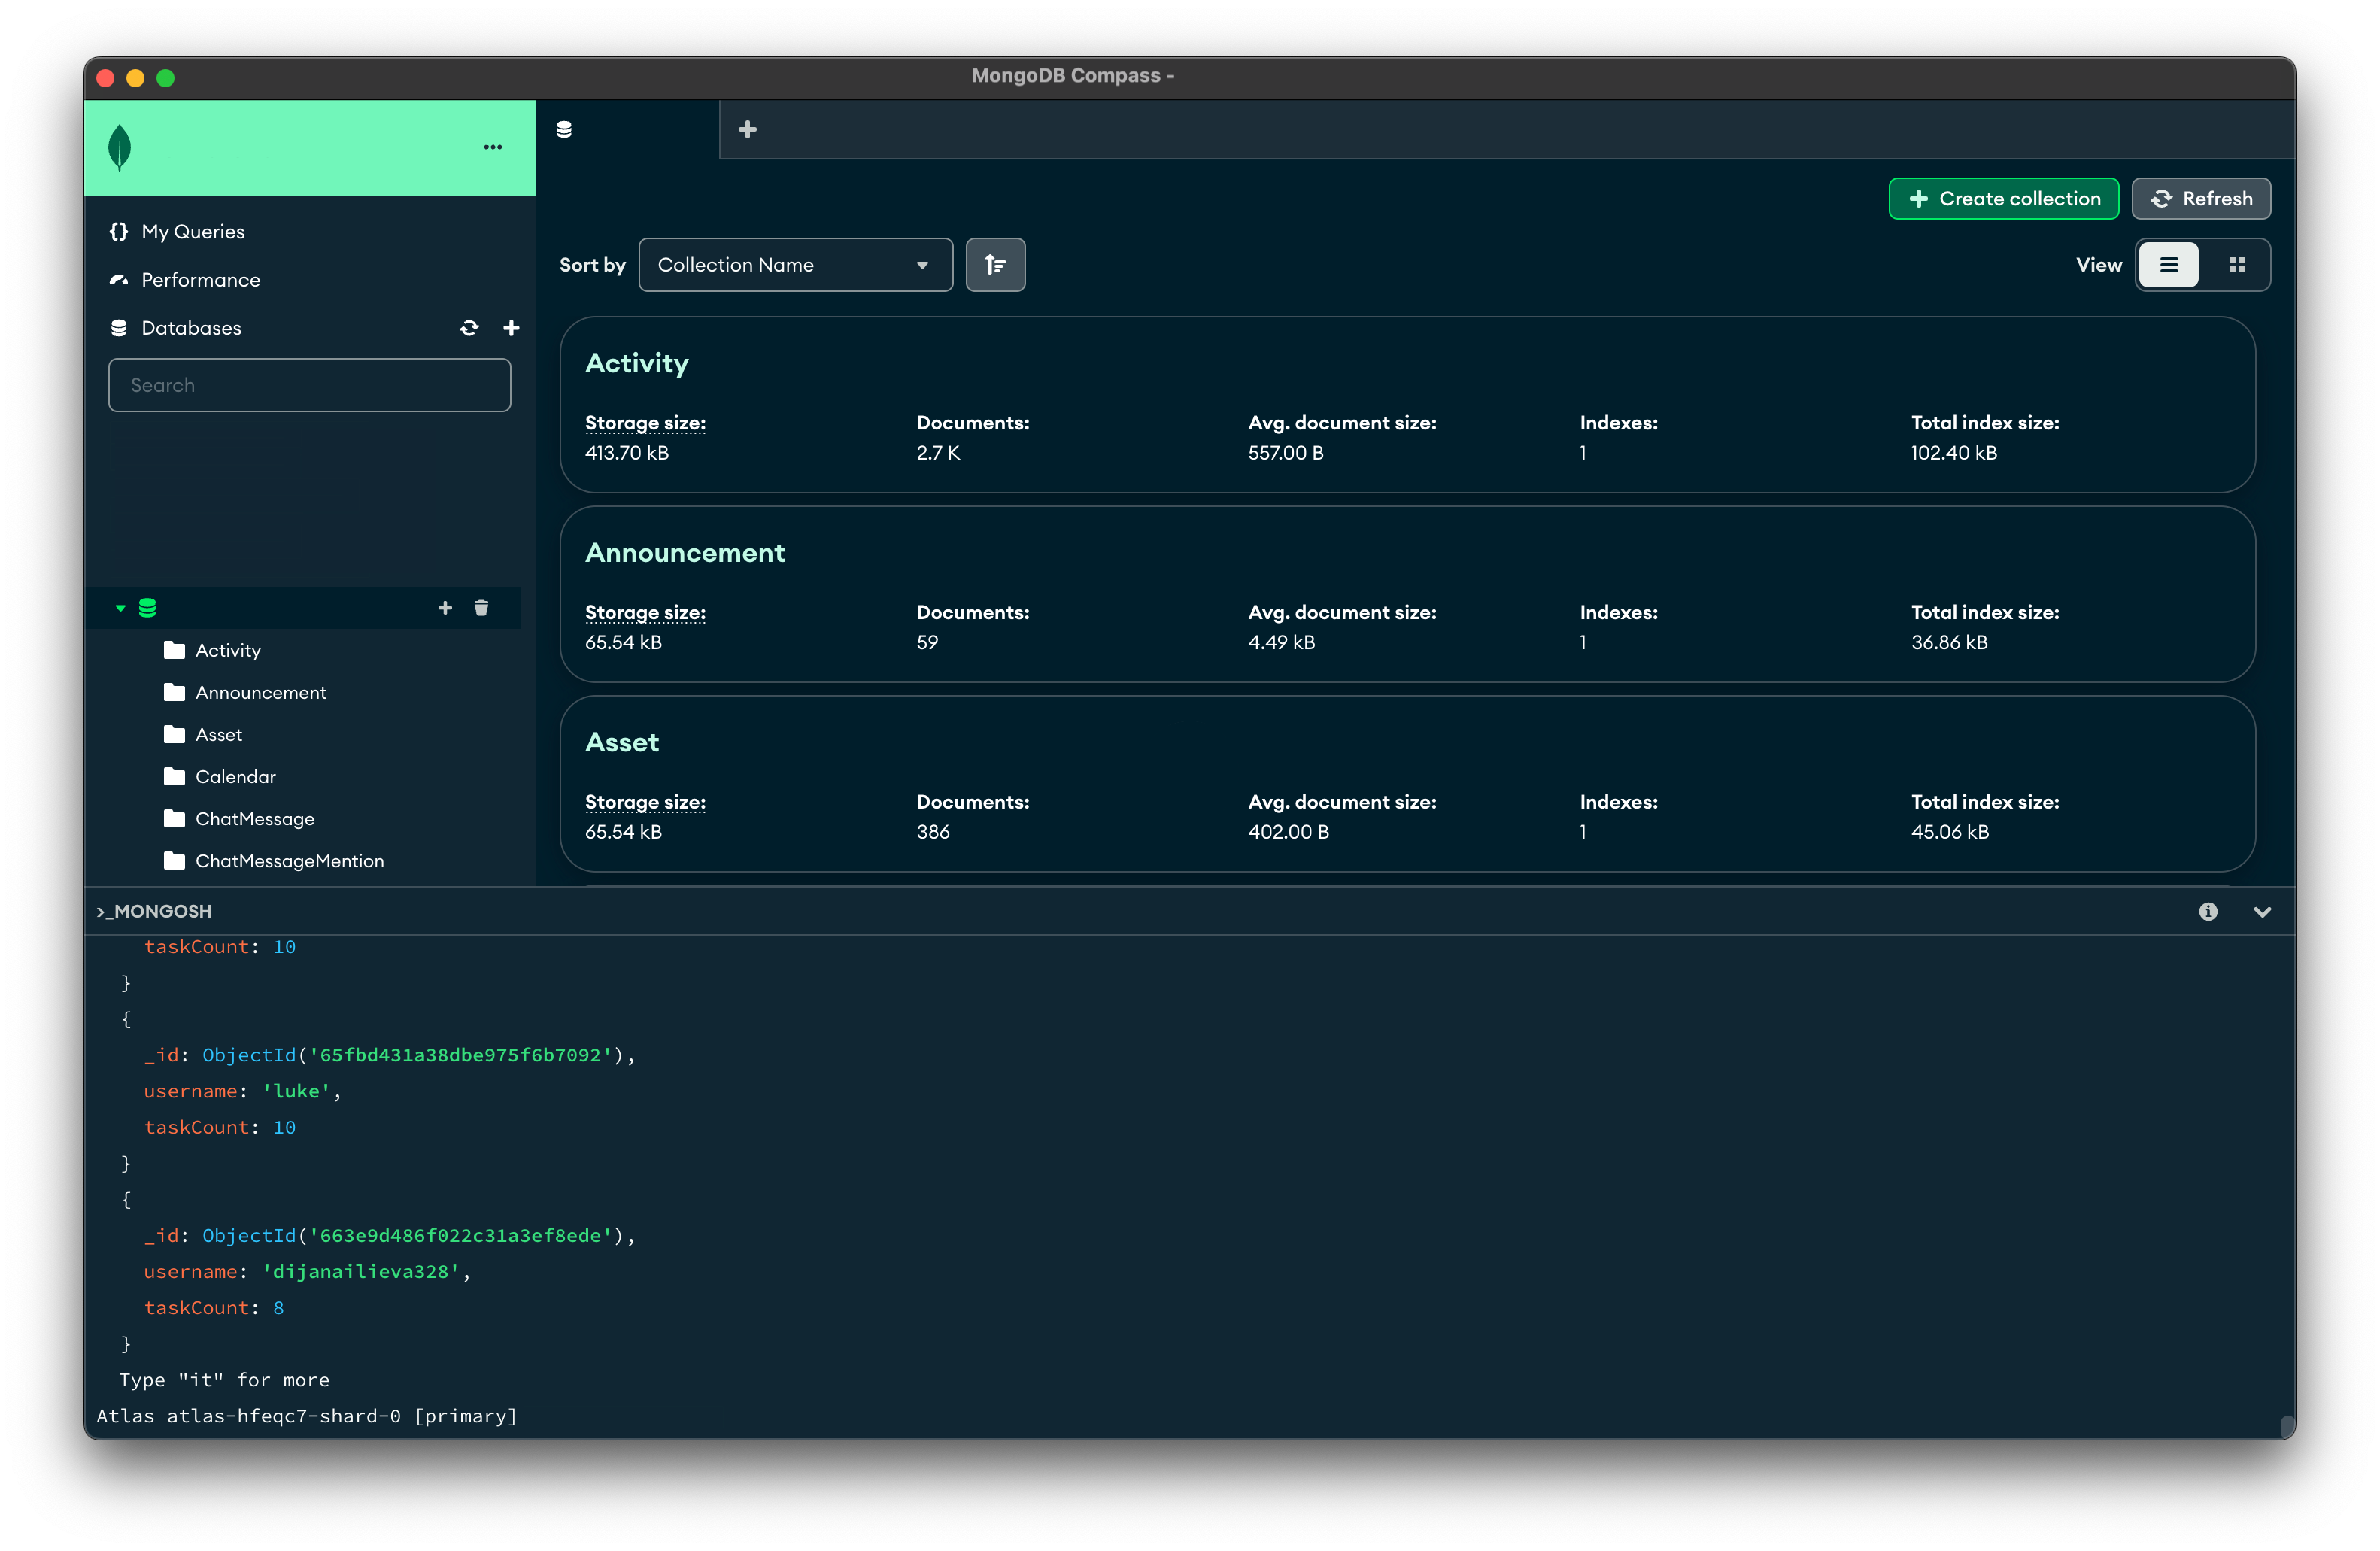
Task: Click the Type "it" for more text
Action: 224,1380
